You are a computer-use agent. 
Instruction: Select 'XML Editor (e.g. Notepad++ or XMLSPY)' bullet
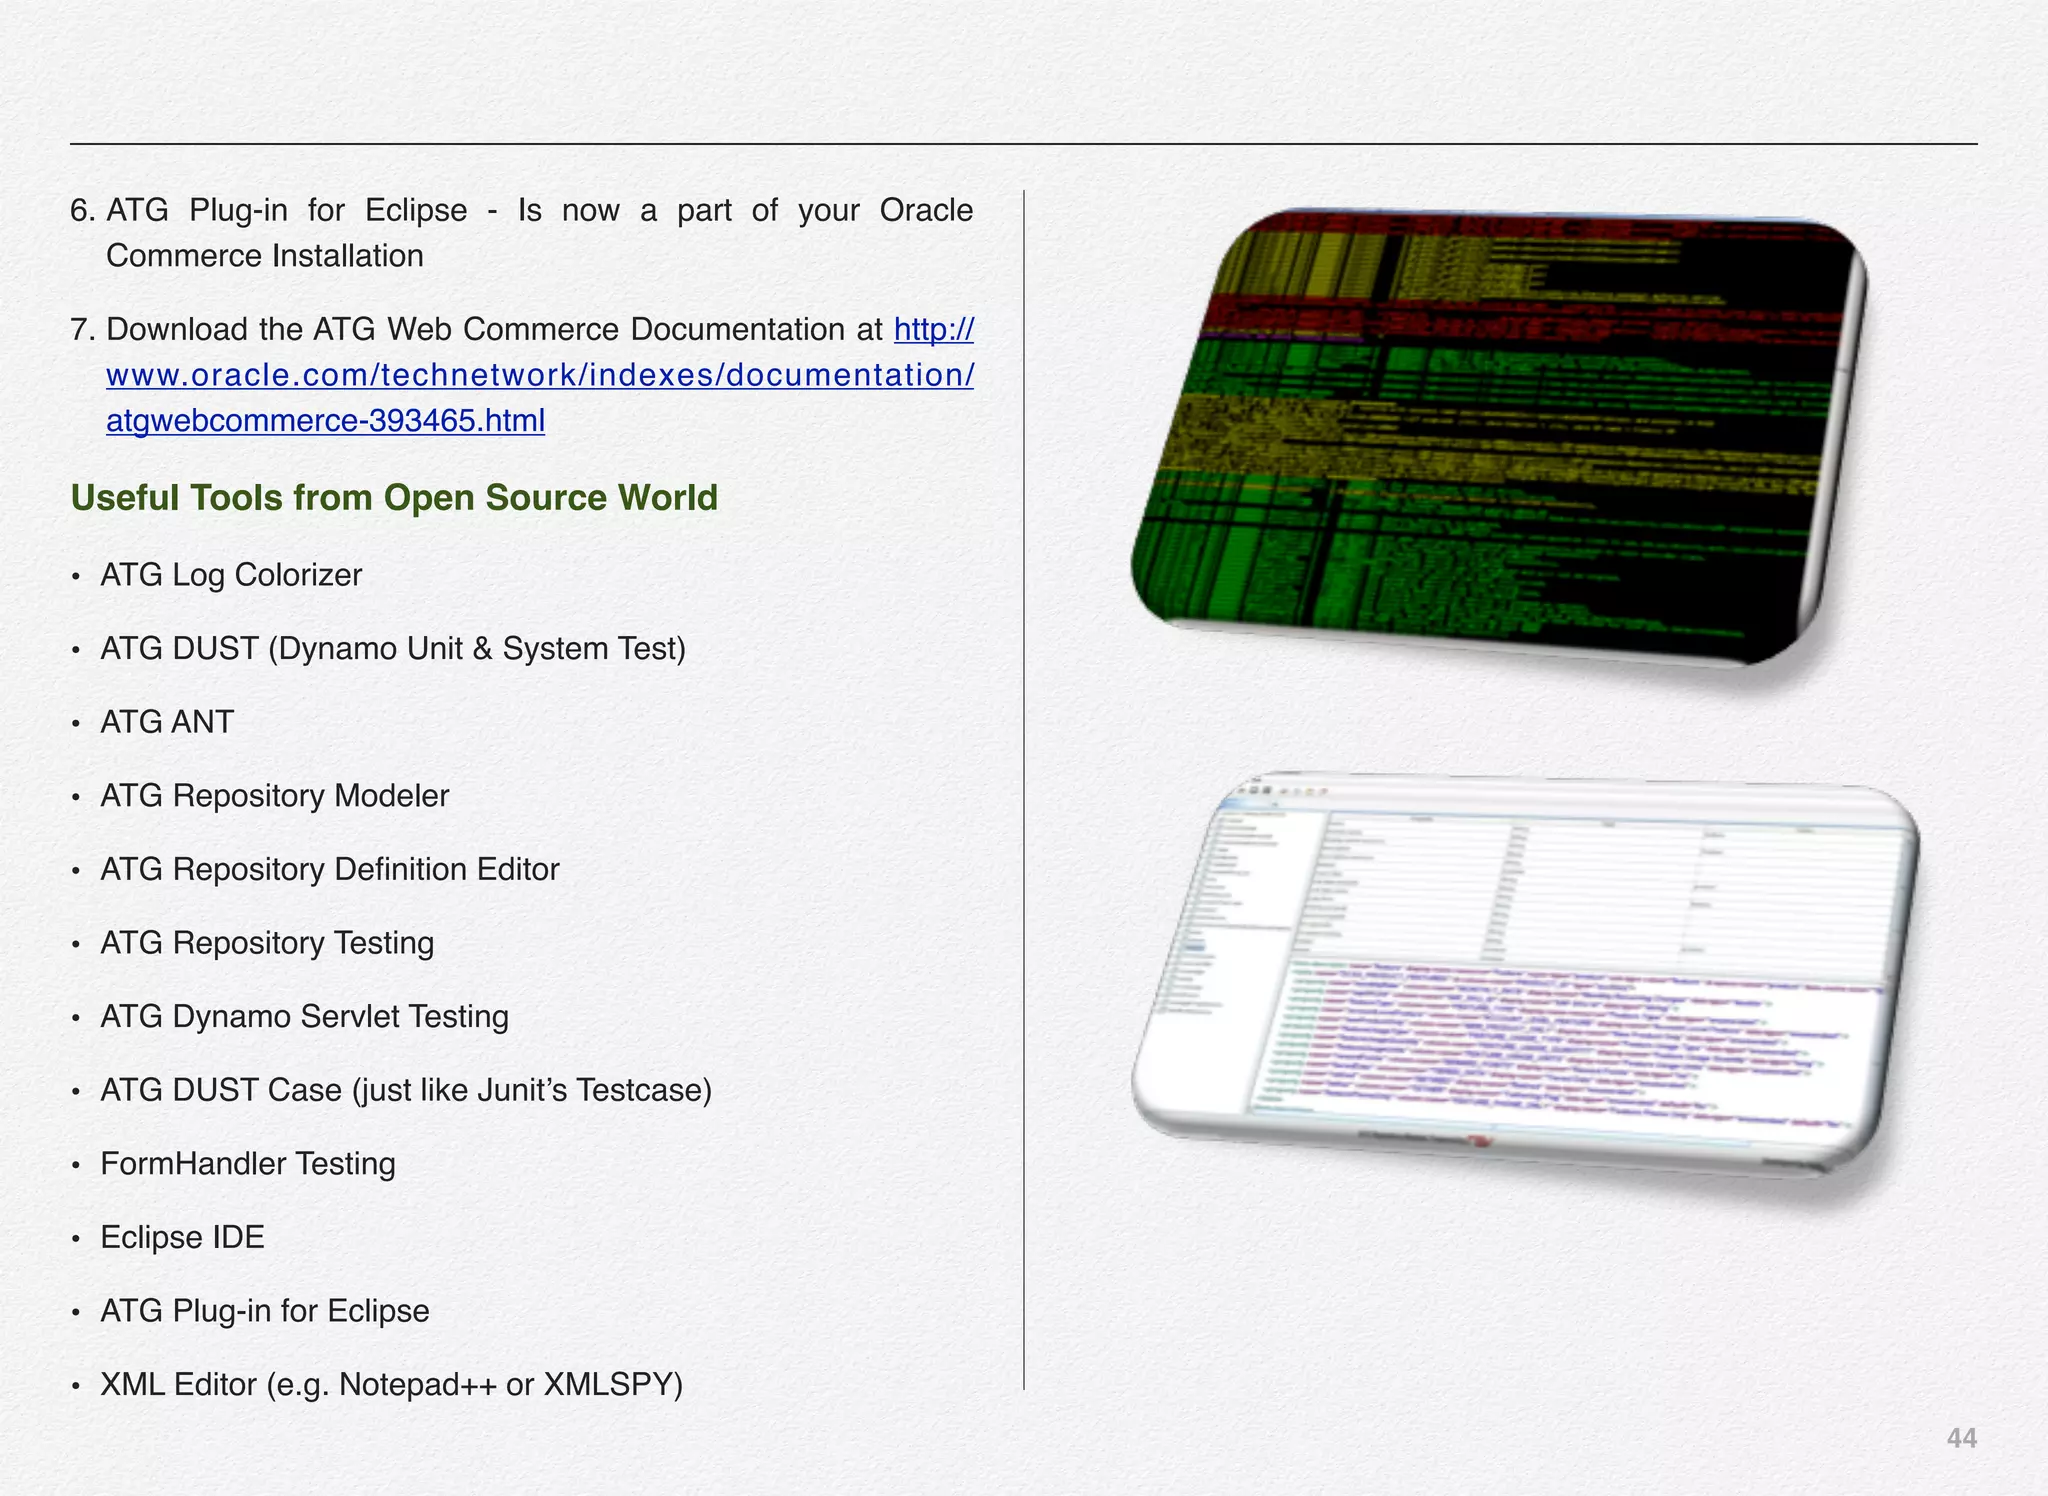coord(392,1385)
